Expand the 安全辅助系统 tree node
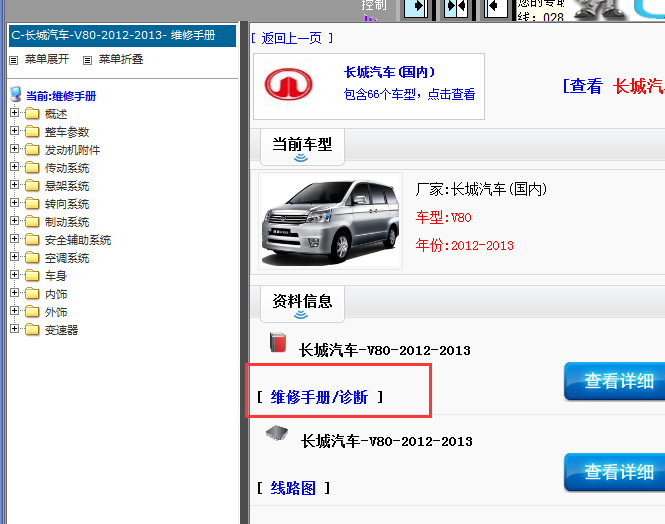The height and width of the screenshot is (524, 665). [x=14, y=239]
